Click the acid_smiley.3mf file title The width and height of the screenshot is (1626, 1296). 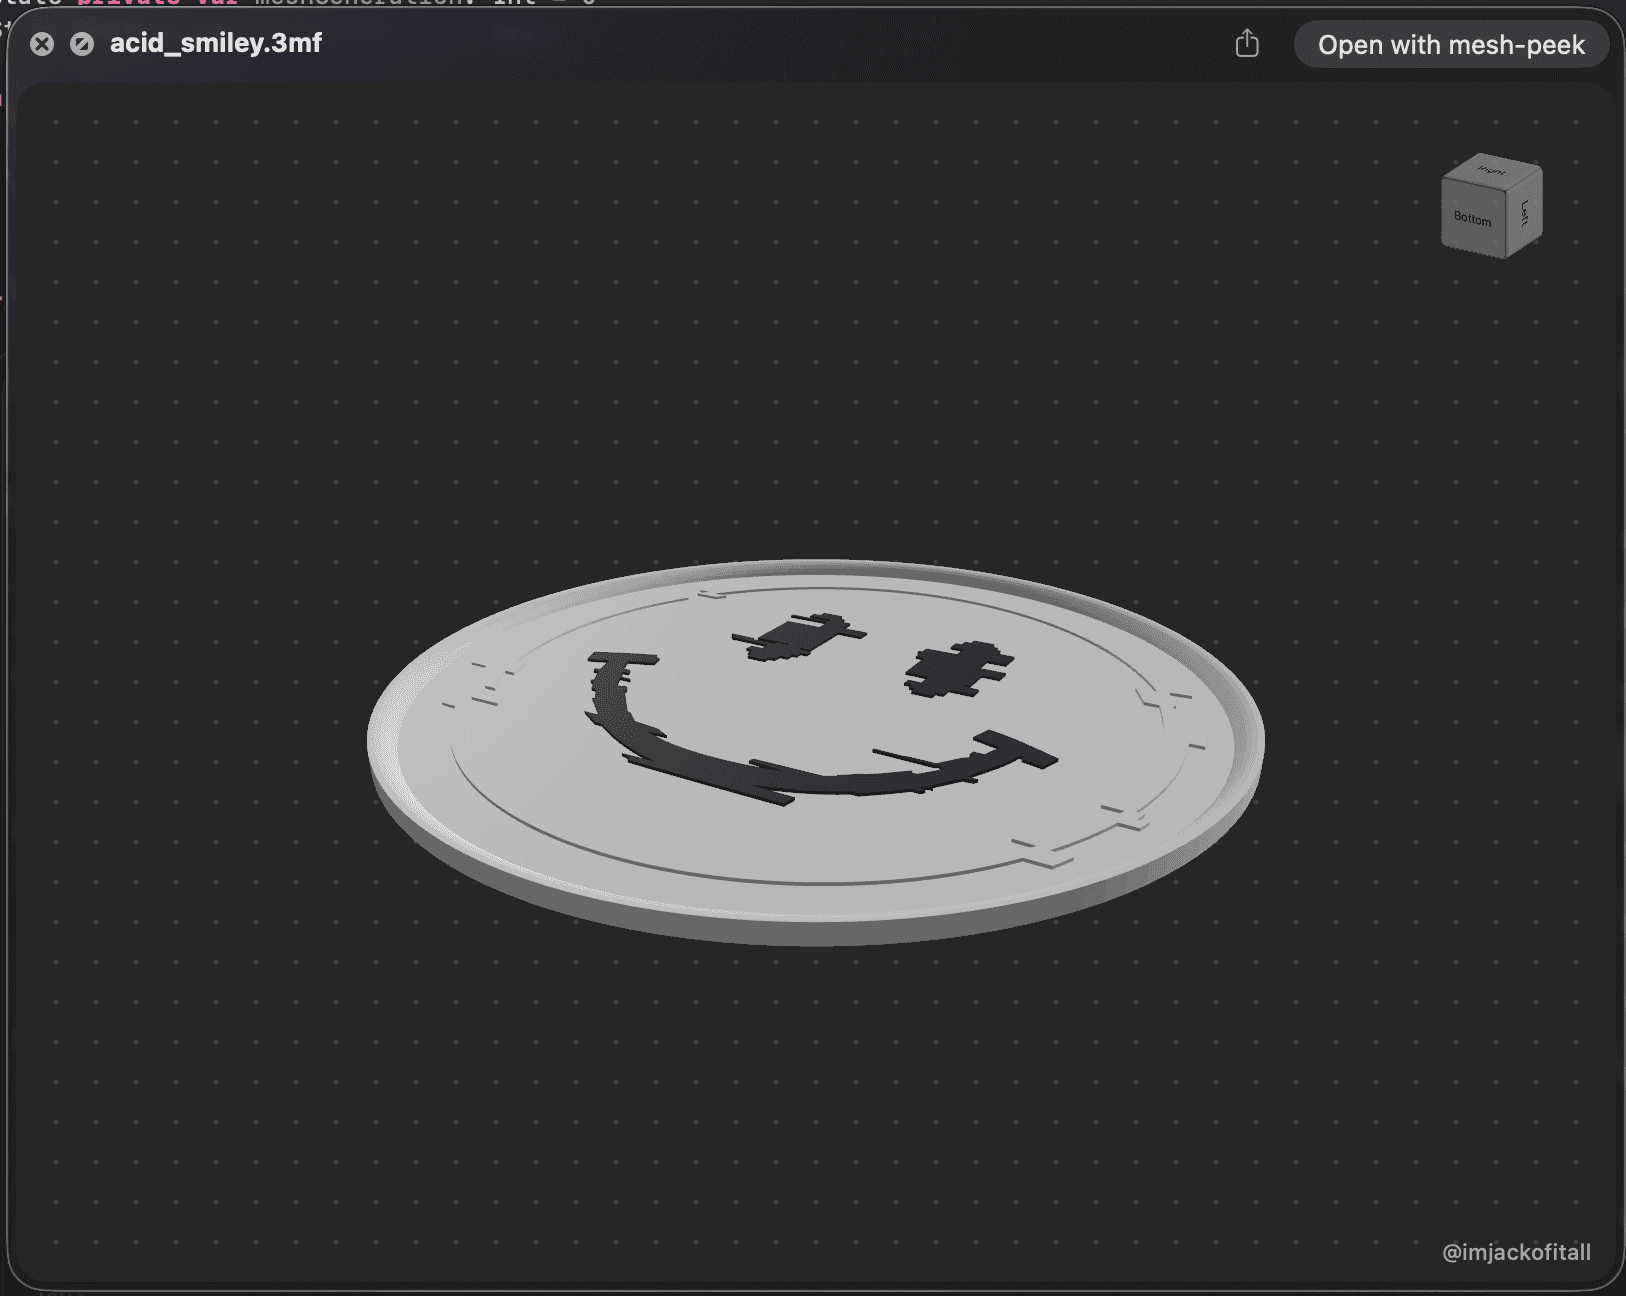[x=216, y=43]
